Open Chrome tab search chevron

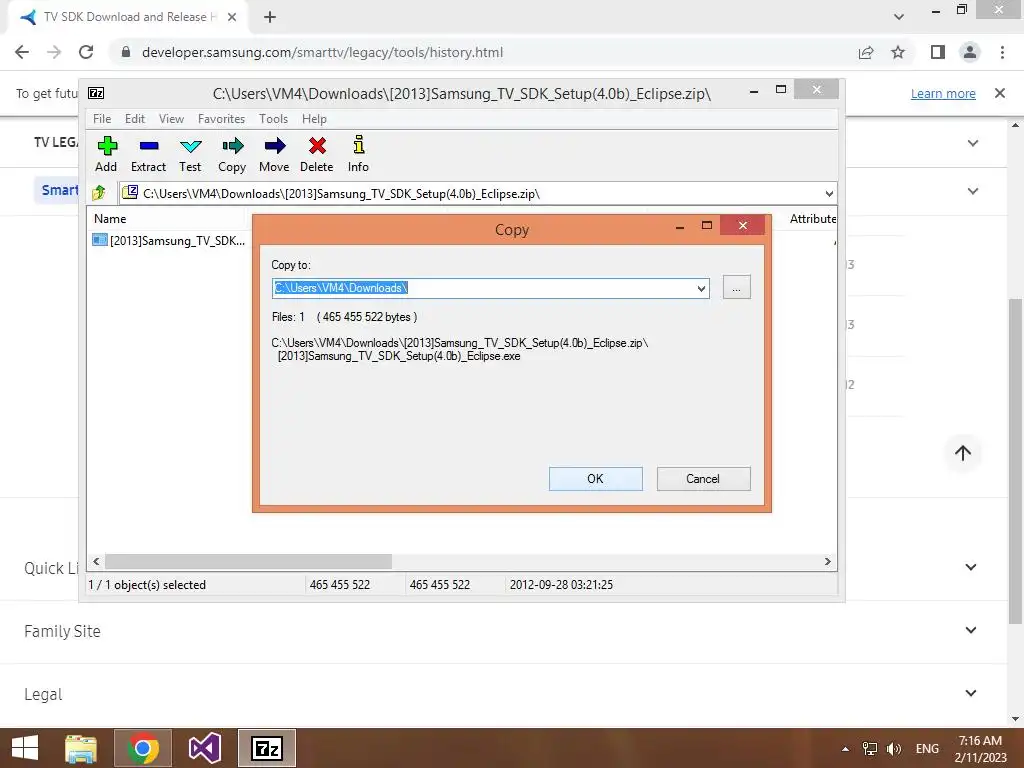899,17
